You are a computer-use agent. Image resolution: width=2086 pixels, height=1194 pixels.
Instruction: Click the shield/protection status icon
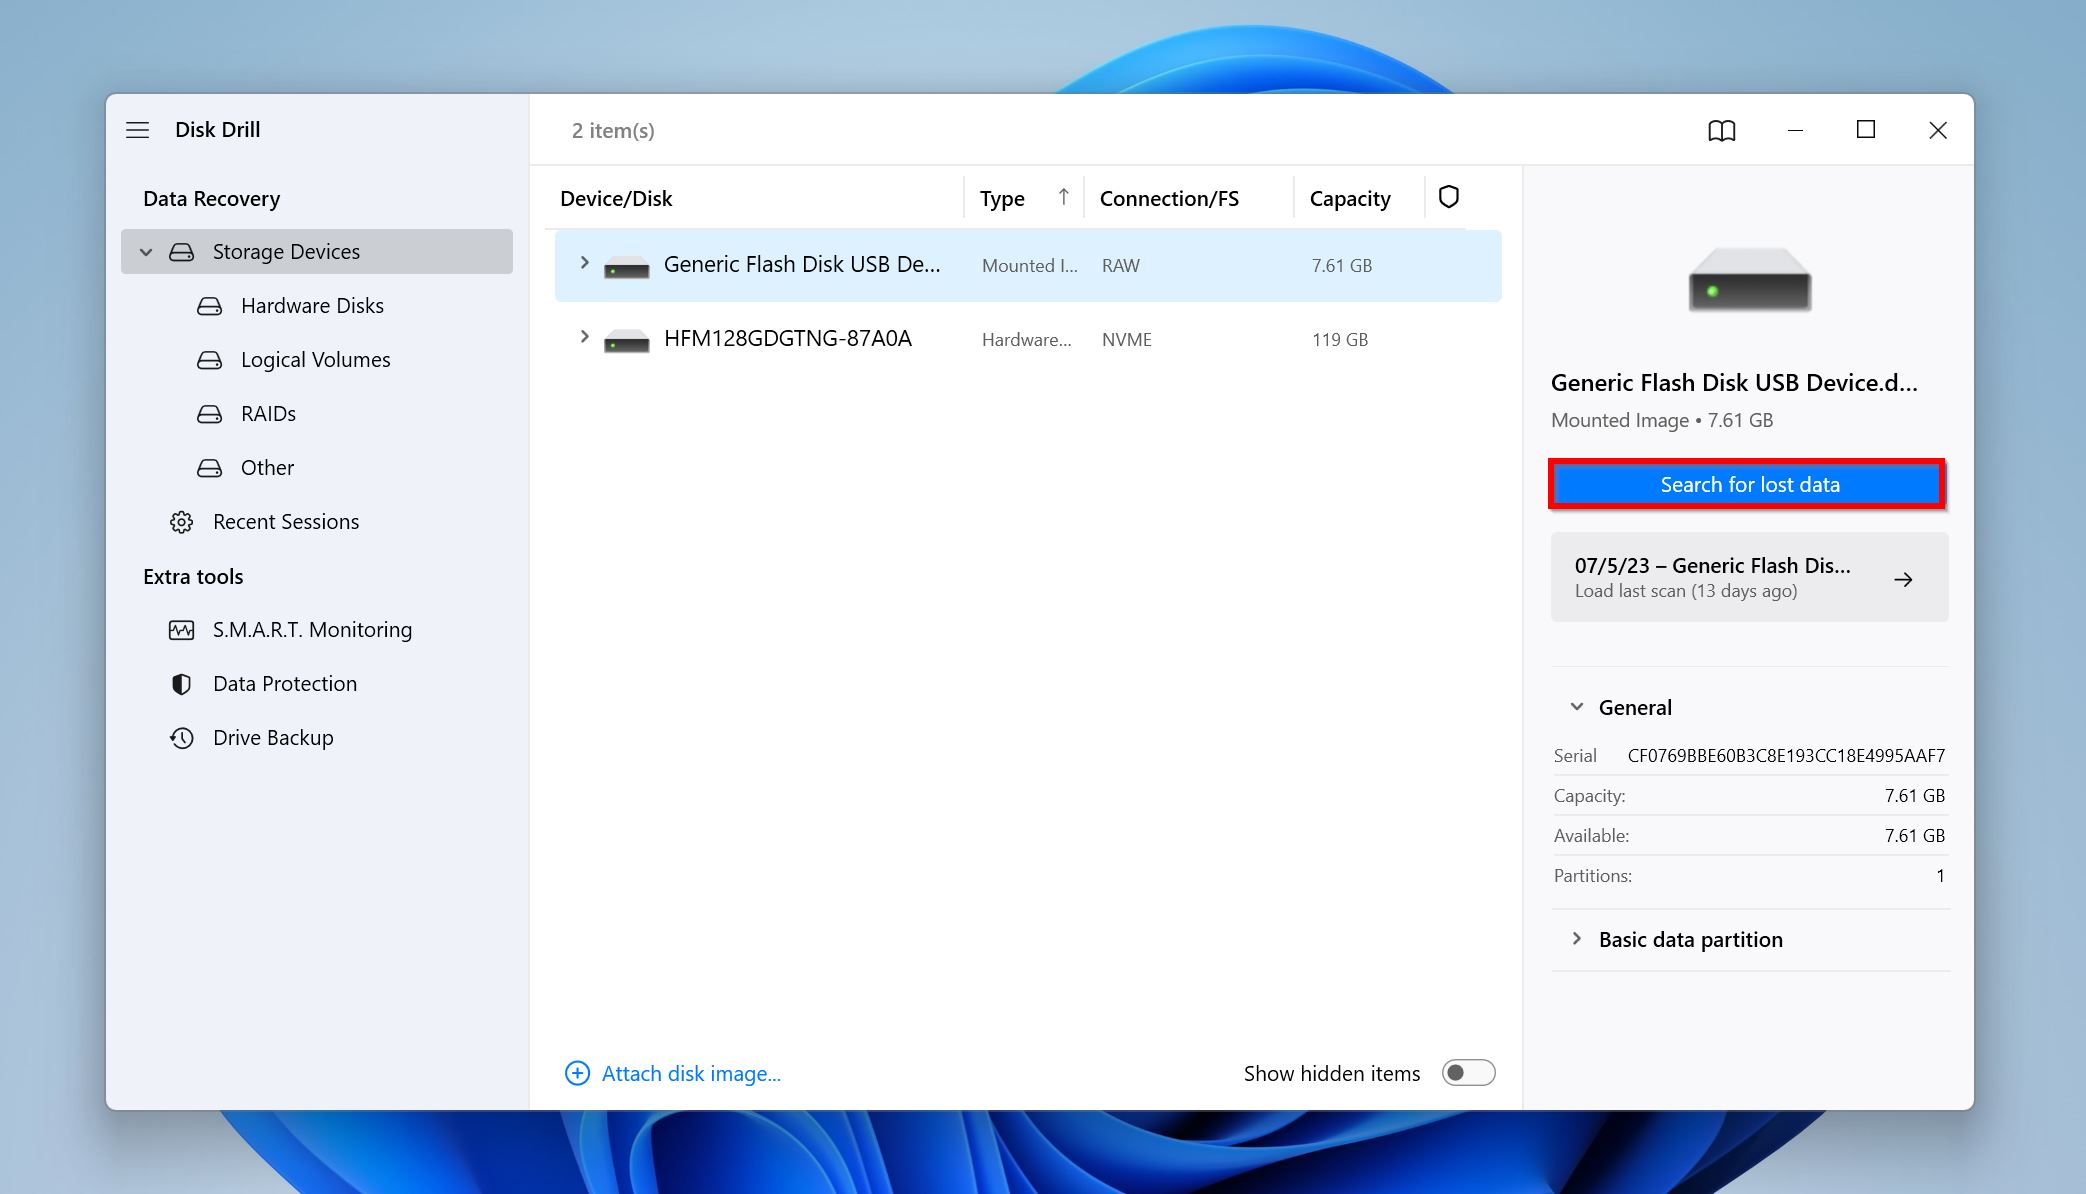point(1448,196)
